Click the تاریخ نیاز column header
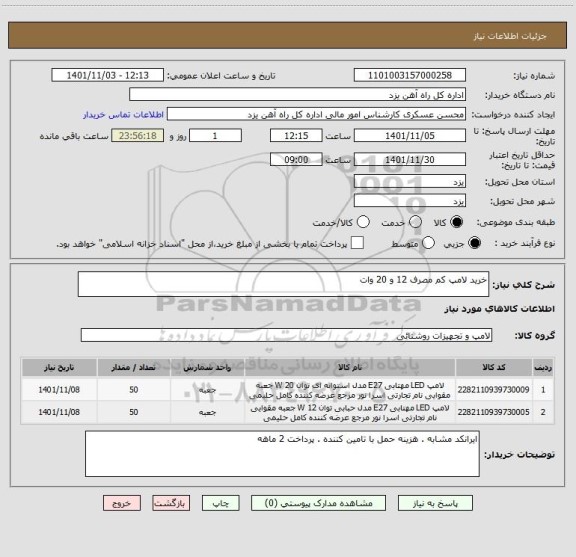The height and width of the screenshot is (557, 576). point(59,367)
